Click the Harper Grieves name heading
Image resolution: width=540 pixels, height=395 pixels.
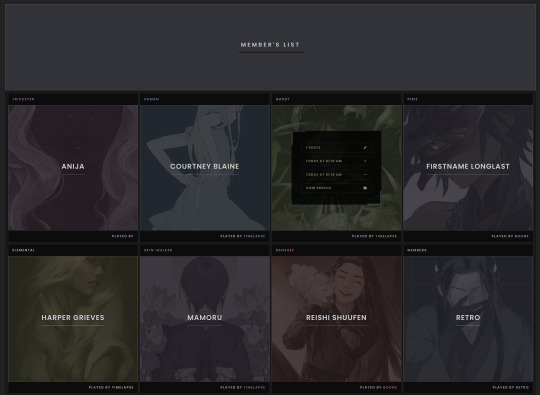tap(73, 318)
